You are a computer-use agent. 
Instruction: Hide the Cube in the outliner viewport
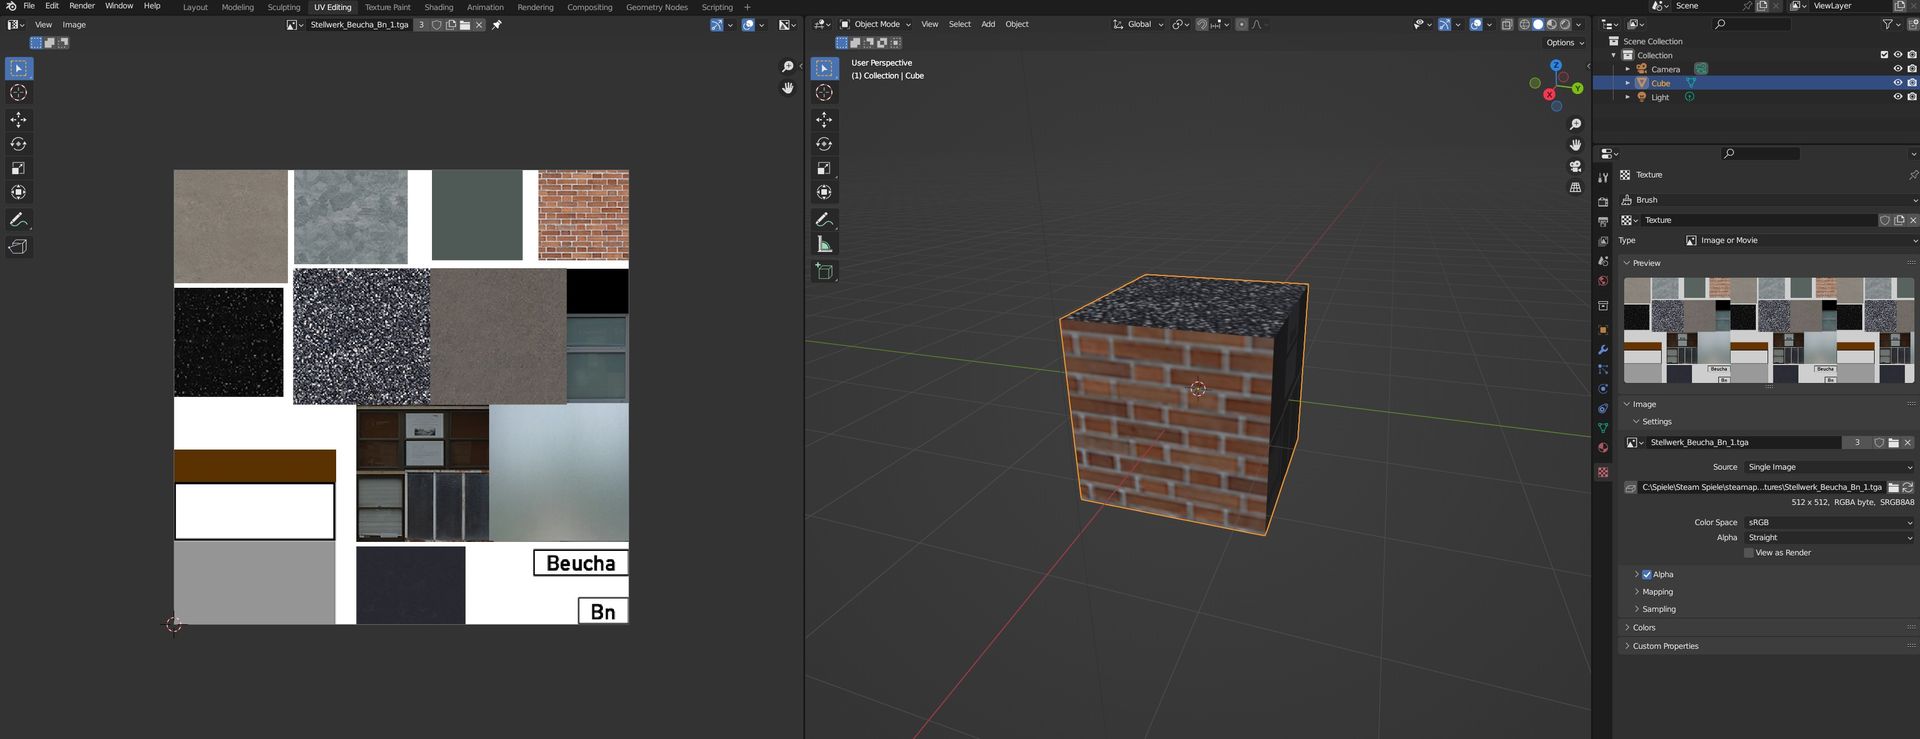pos(1897,83)
